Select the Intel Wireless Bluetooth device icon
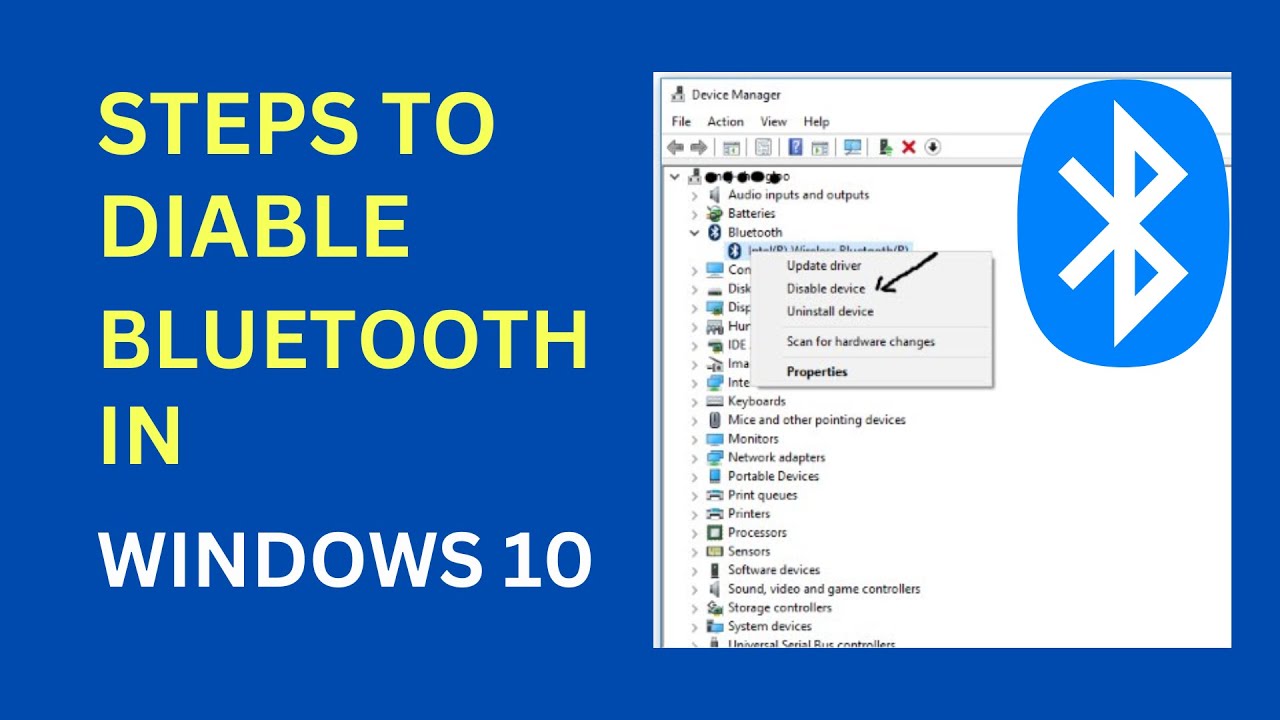The width and height of the screenshot is (1280, 720). point(735,250)
